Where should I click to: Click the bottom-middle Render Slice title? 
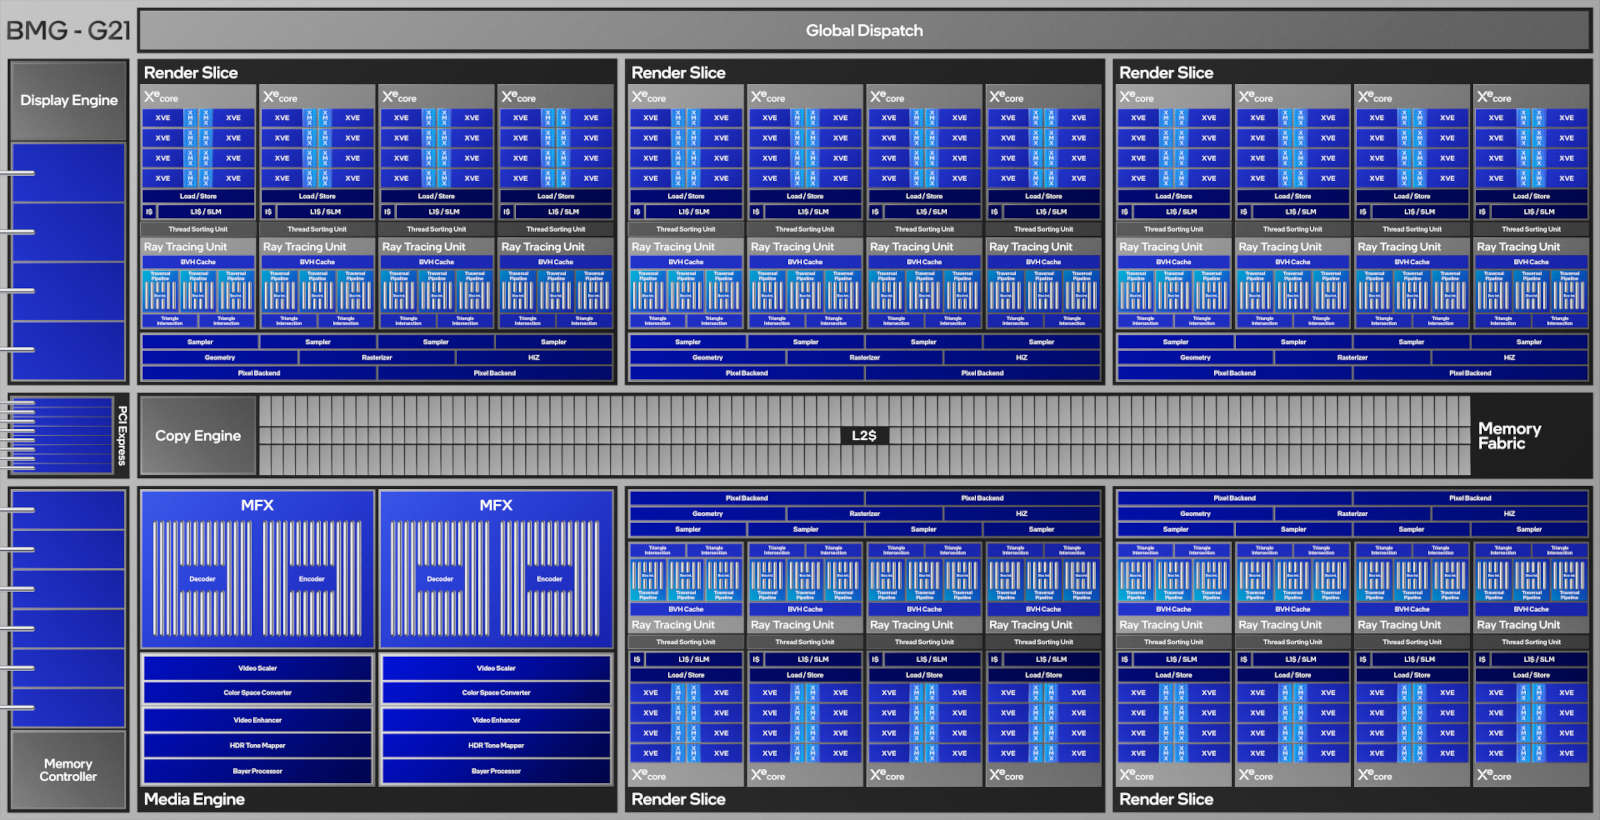(678, 799)
